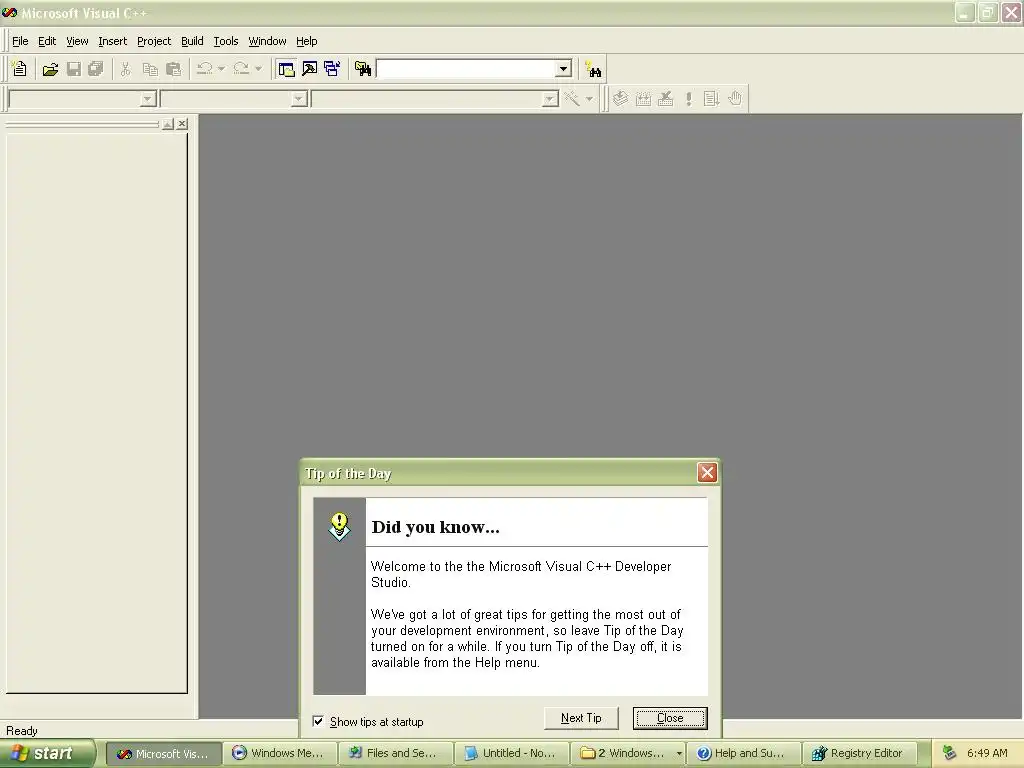1024x768 pixels.
Task: Click the Copy icon in toolbar
Action: [x=150, y=69]
